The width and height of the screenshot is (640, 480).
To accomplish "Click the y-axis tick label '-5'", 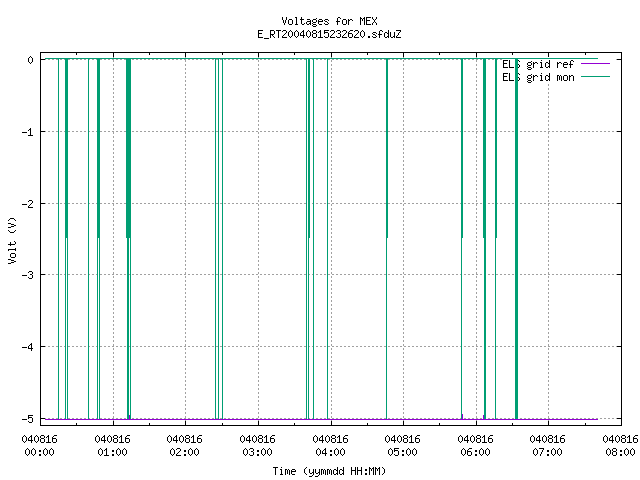I will 28,419.
